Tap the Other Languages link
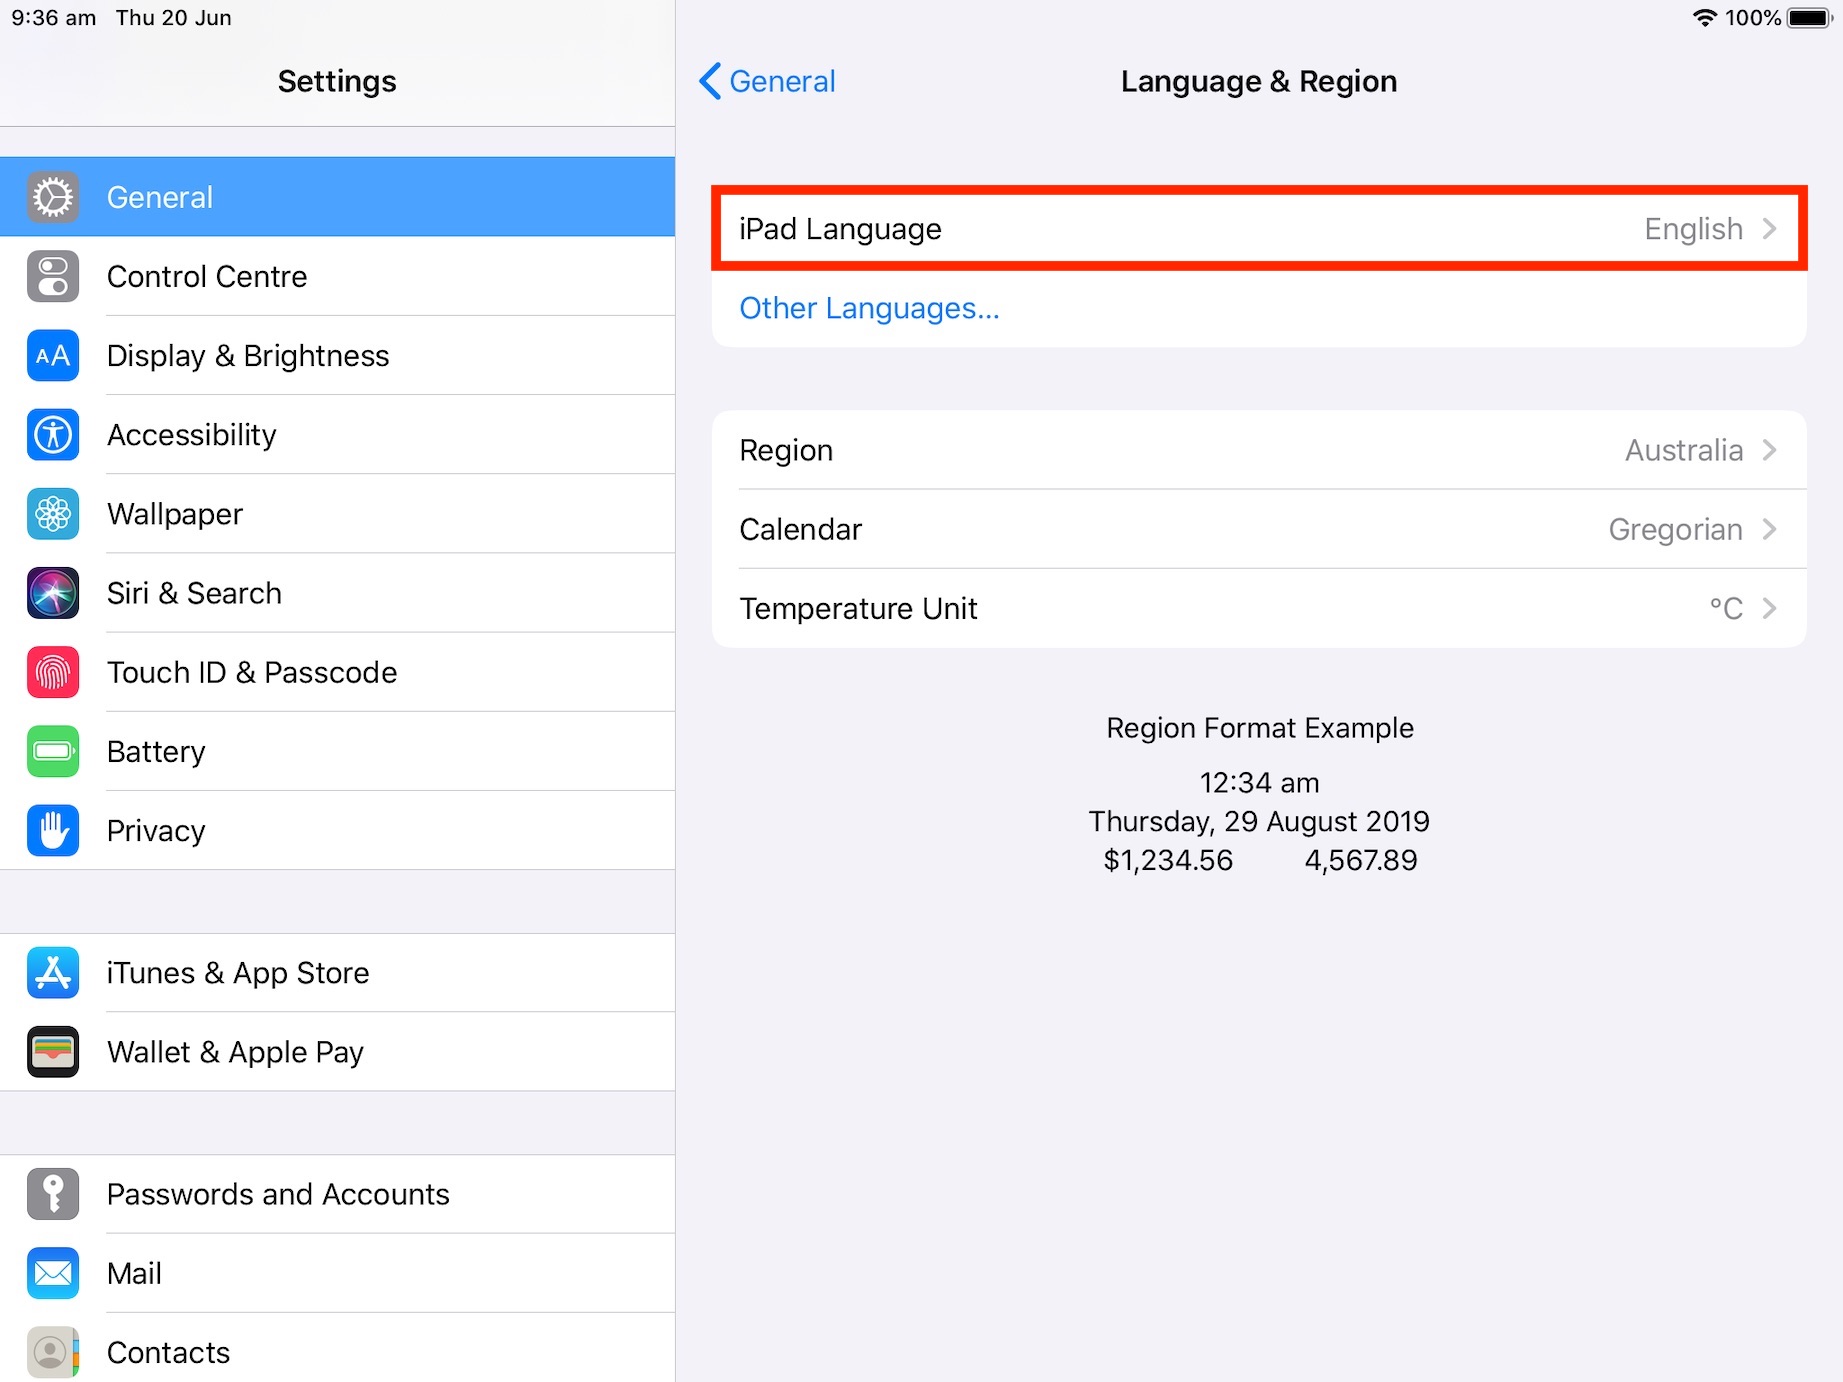 869,308
